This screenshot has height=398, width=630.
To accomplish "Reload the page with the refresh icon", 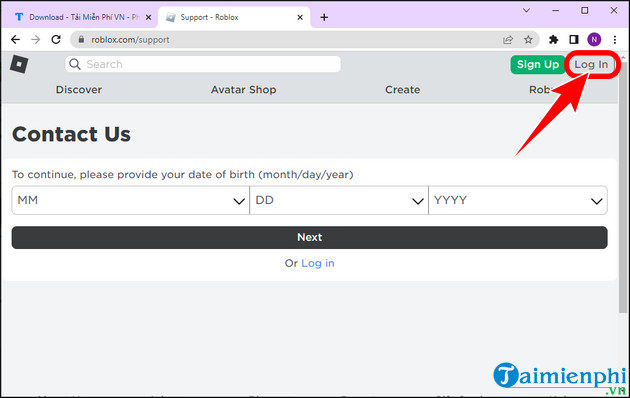I will (x=56, y=39).
